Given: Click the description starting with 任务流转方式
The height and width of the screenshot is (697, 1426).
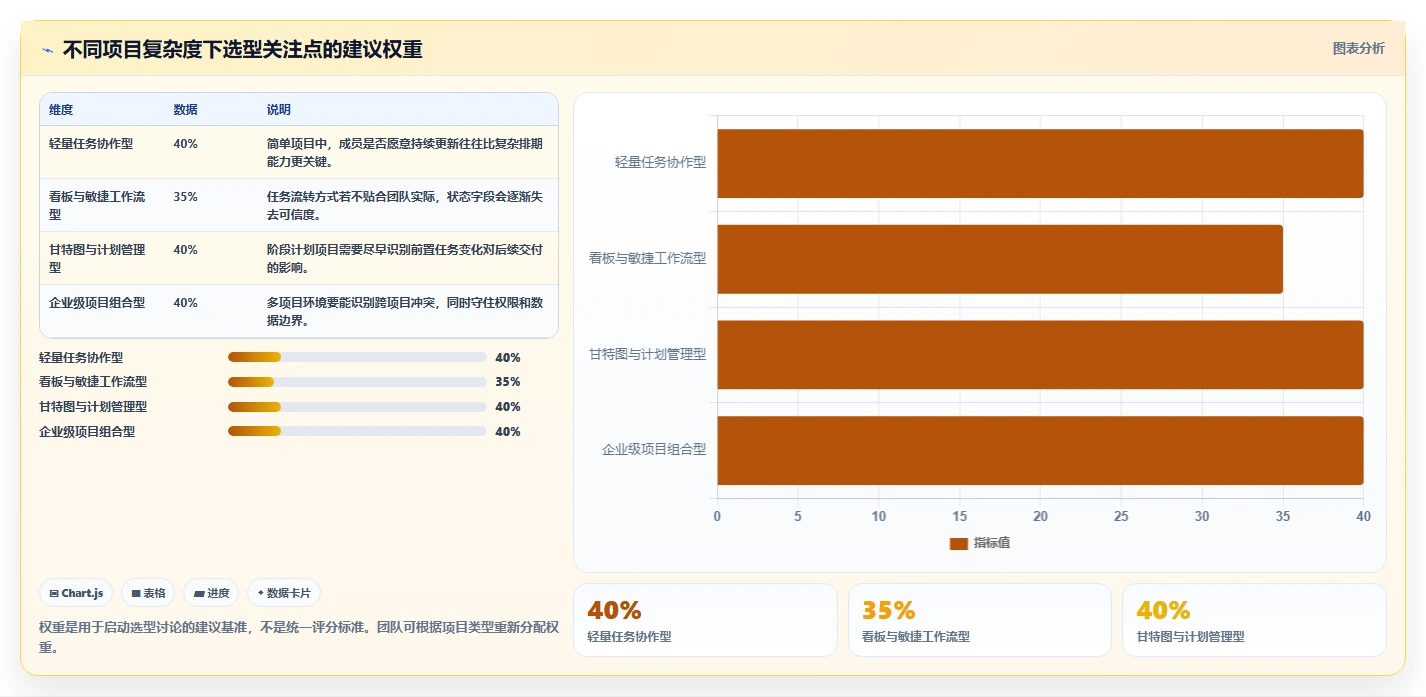Looking at the screenshot, I should pyautogui.click(x=405, y=205).
